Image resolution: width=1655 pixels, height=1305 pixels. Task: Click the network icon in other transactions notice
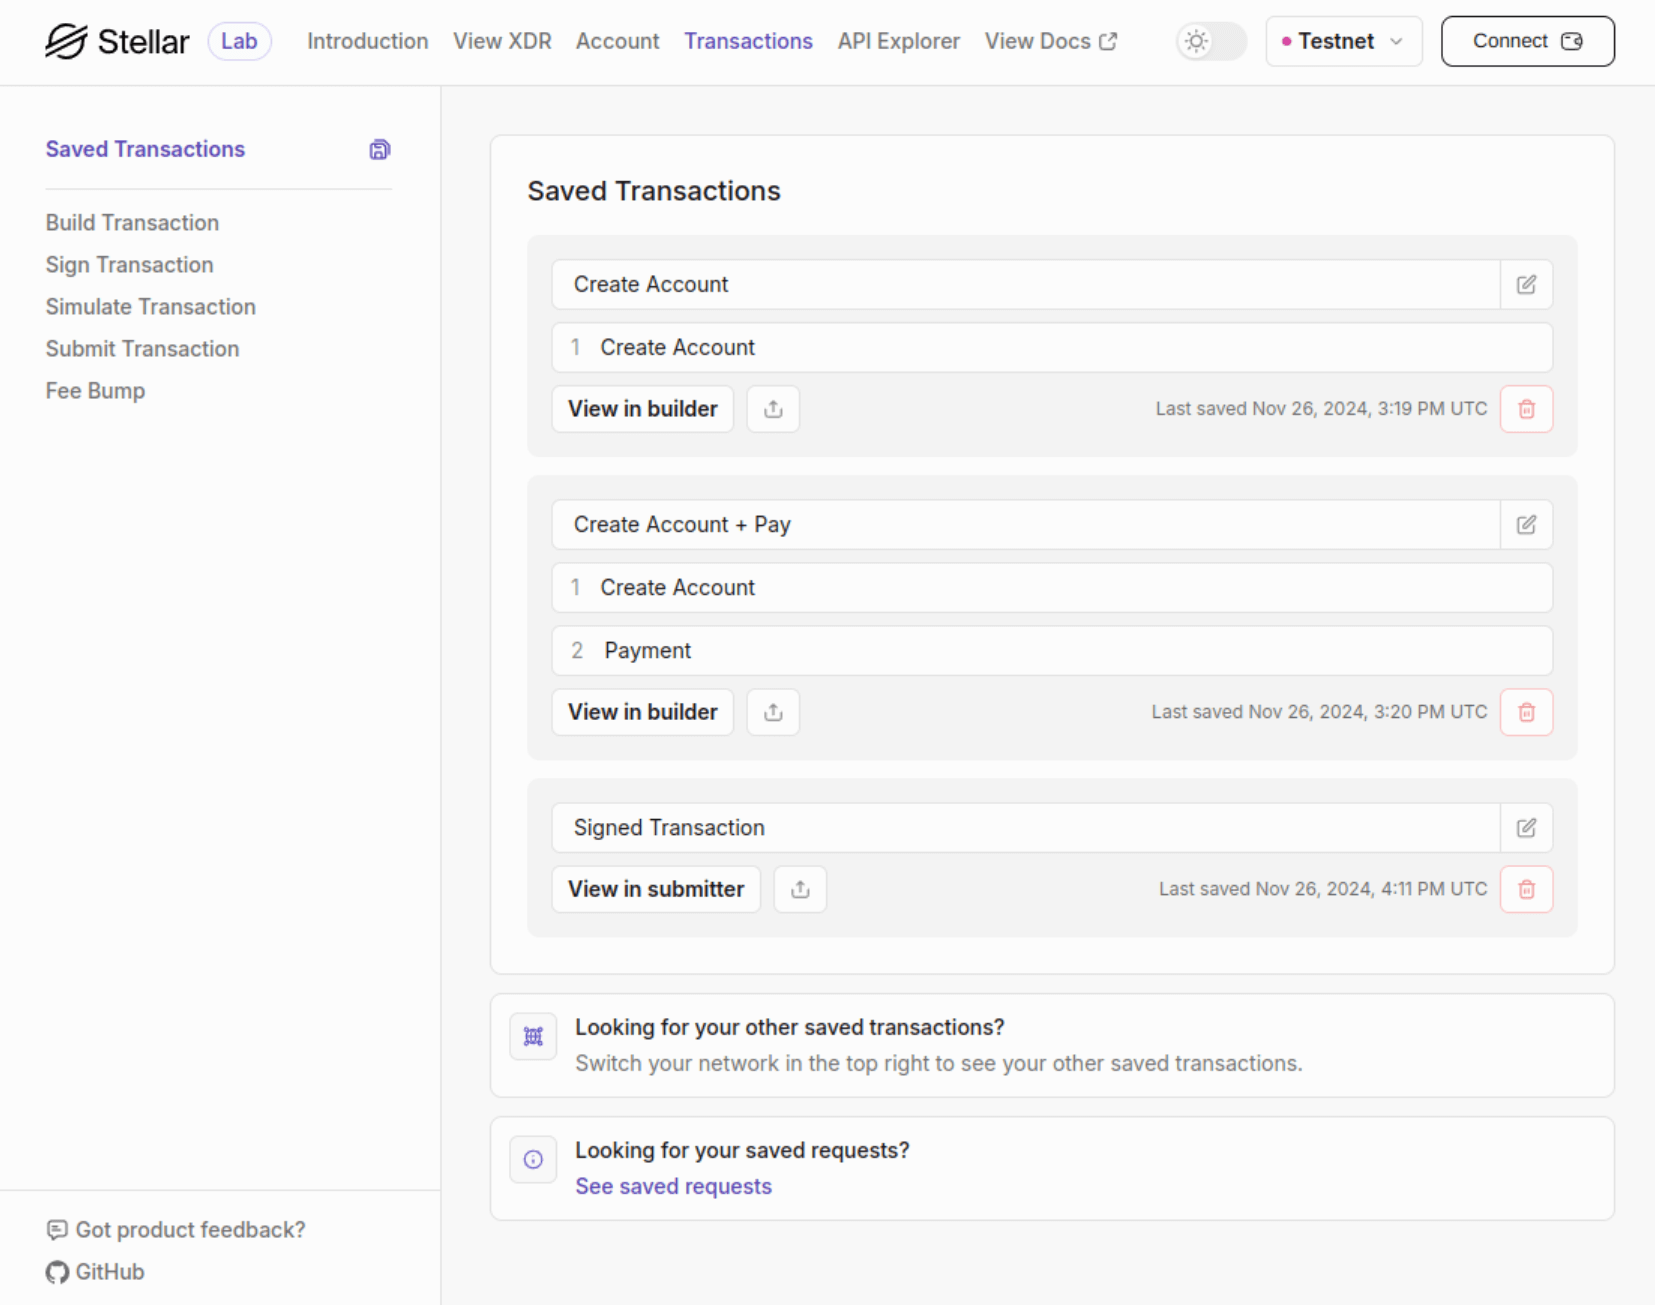533,1036
